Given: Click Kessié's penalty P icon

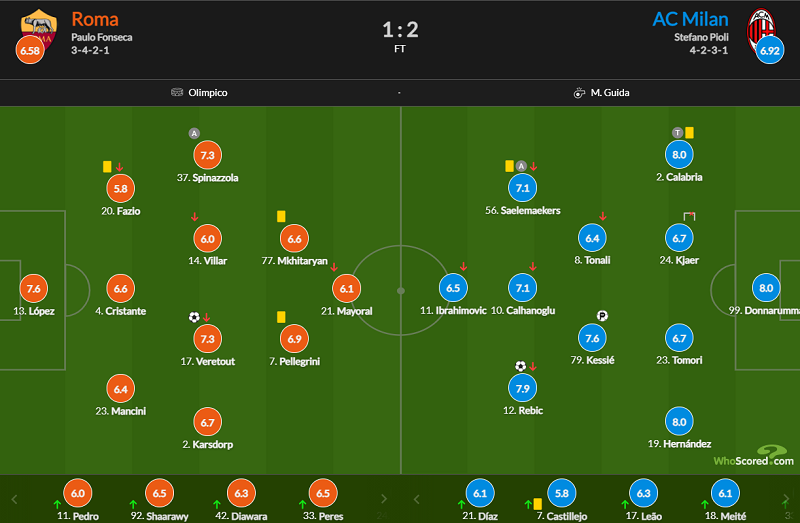Looking at the screenshot, I should coord(602,316).
